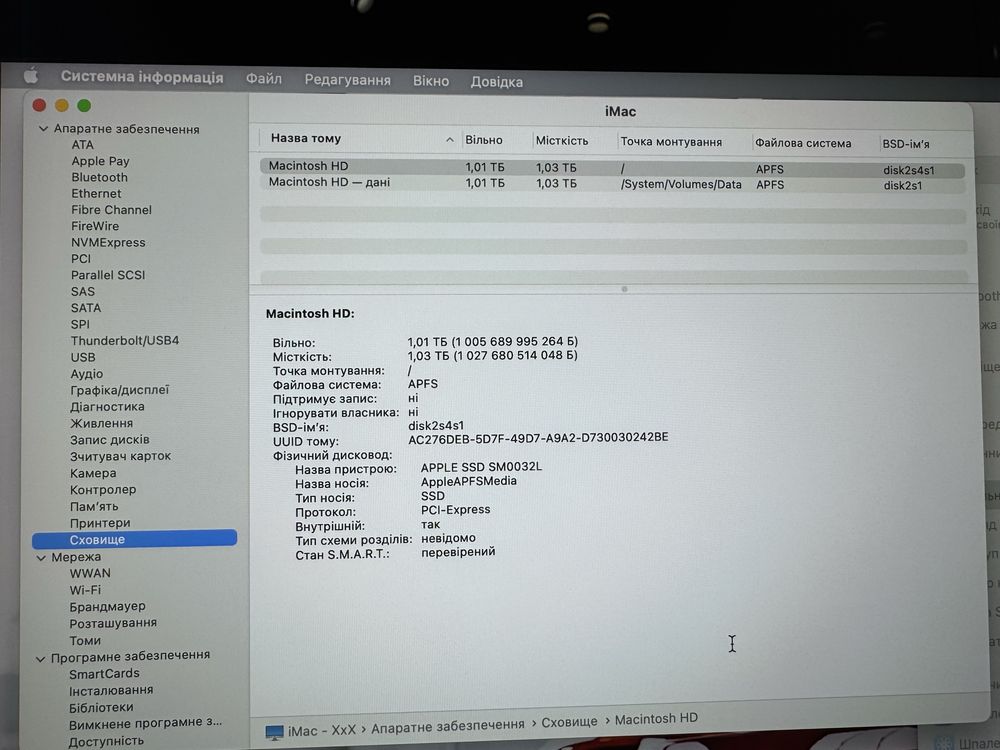Select SmartCards in the sidebar
This screenshot has height=750, width=1000.
pyautogui.click(x=104, y=674)
